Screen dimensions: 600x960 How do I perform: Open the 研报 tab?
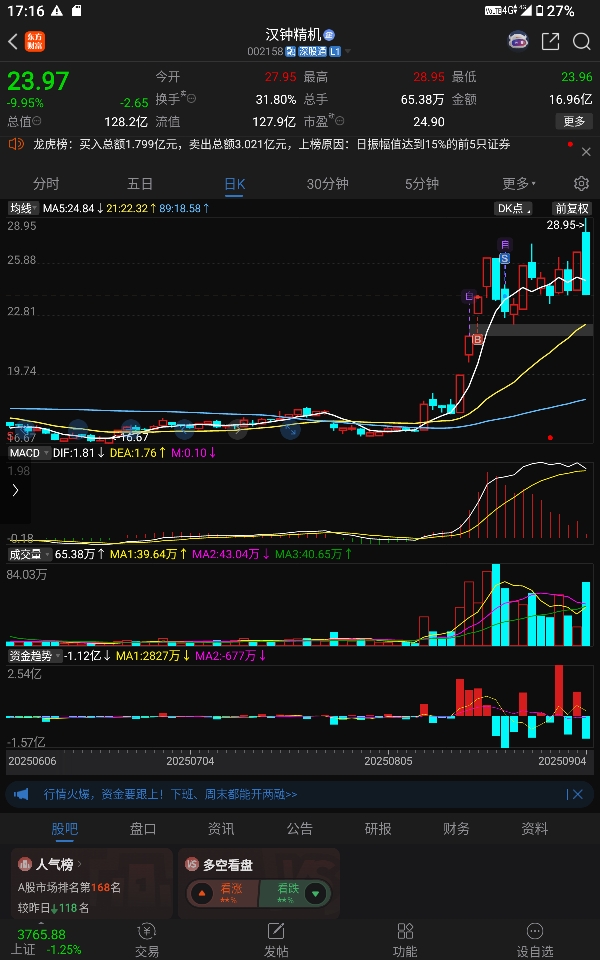[378, 829]
